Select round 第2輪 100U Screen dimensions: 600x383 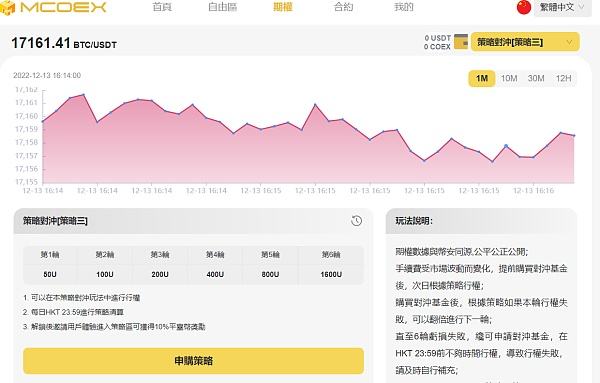[x=105, y=265]
